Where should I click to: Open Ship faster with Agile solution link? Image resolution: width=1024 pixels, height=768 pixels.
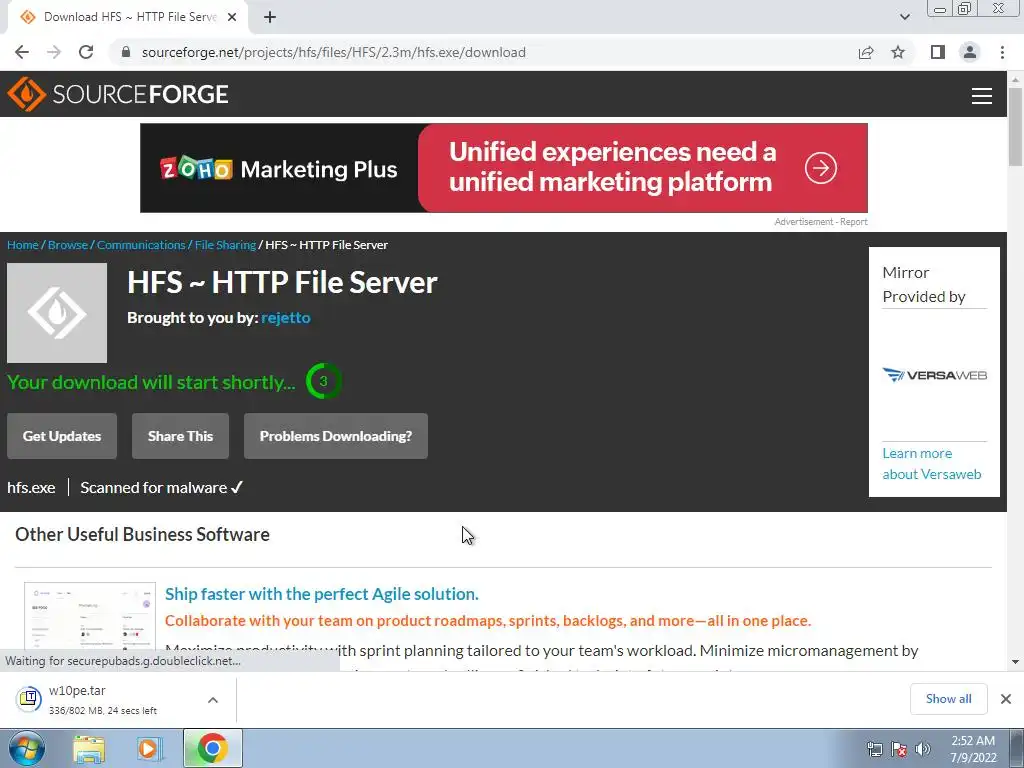[x=321, y=594]
